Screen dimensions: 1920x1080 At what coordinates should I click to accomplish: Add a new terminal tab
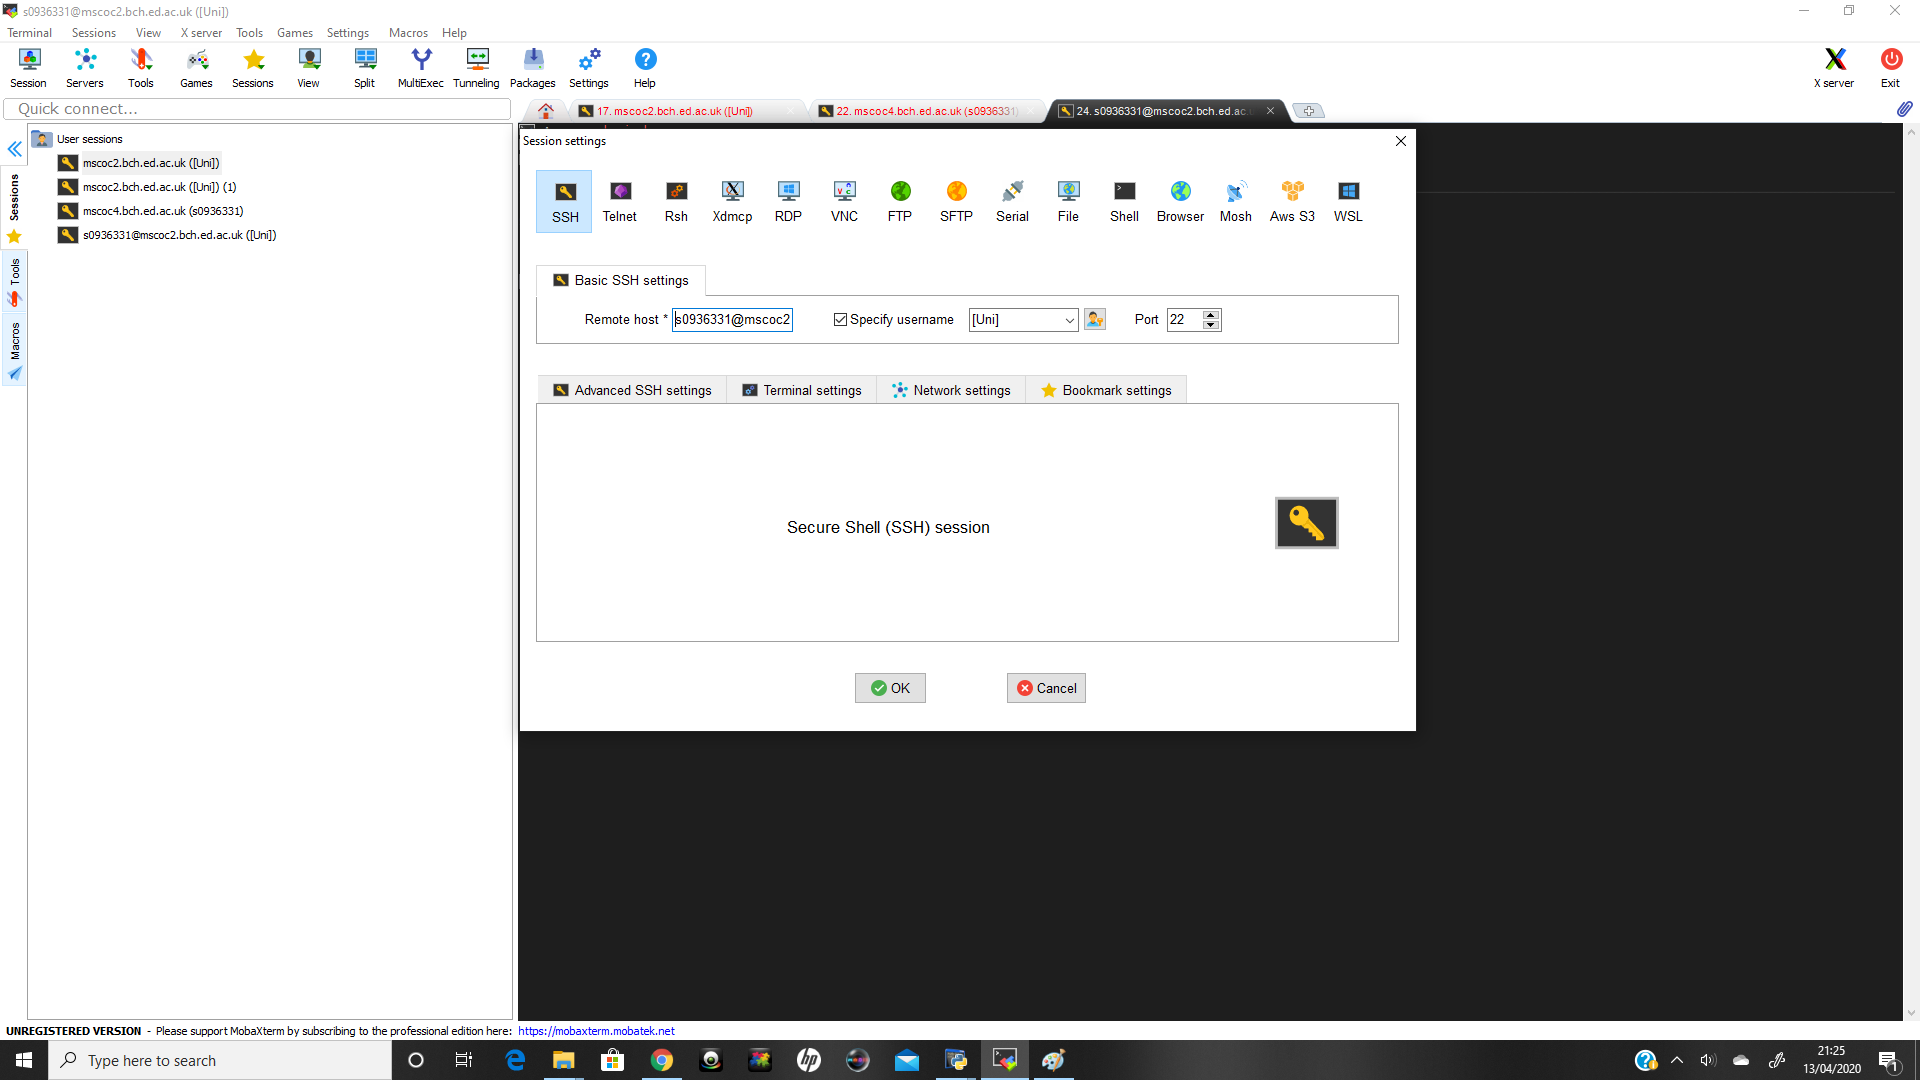[x=1308, y=111]
